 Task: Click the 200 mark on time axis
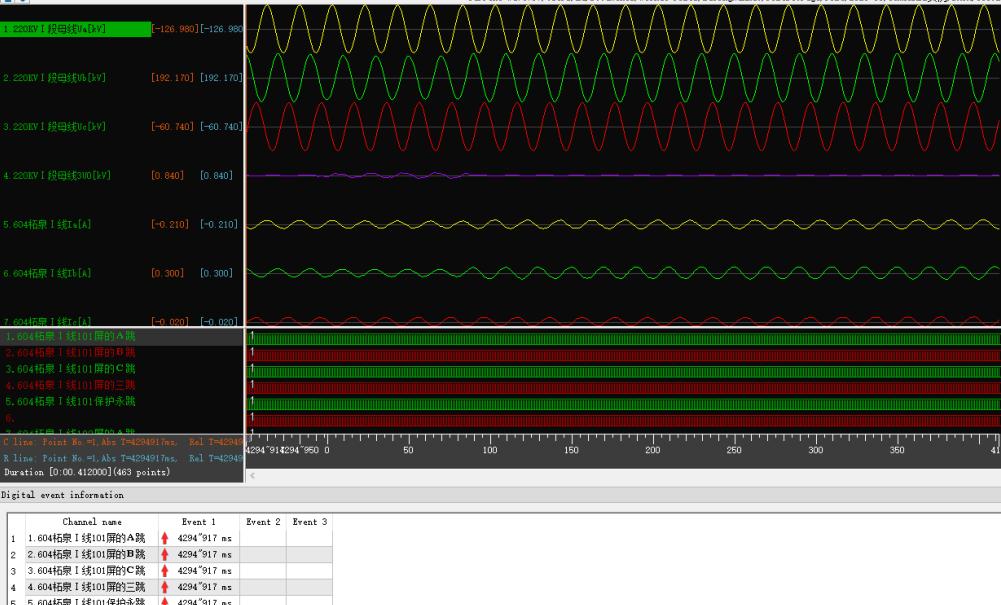coord(653,451)
